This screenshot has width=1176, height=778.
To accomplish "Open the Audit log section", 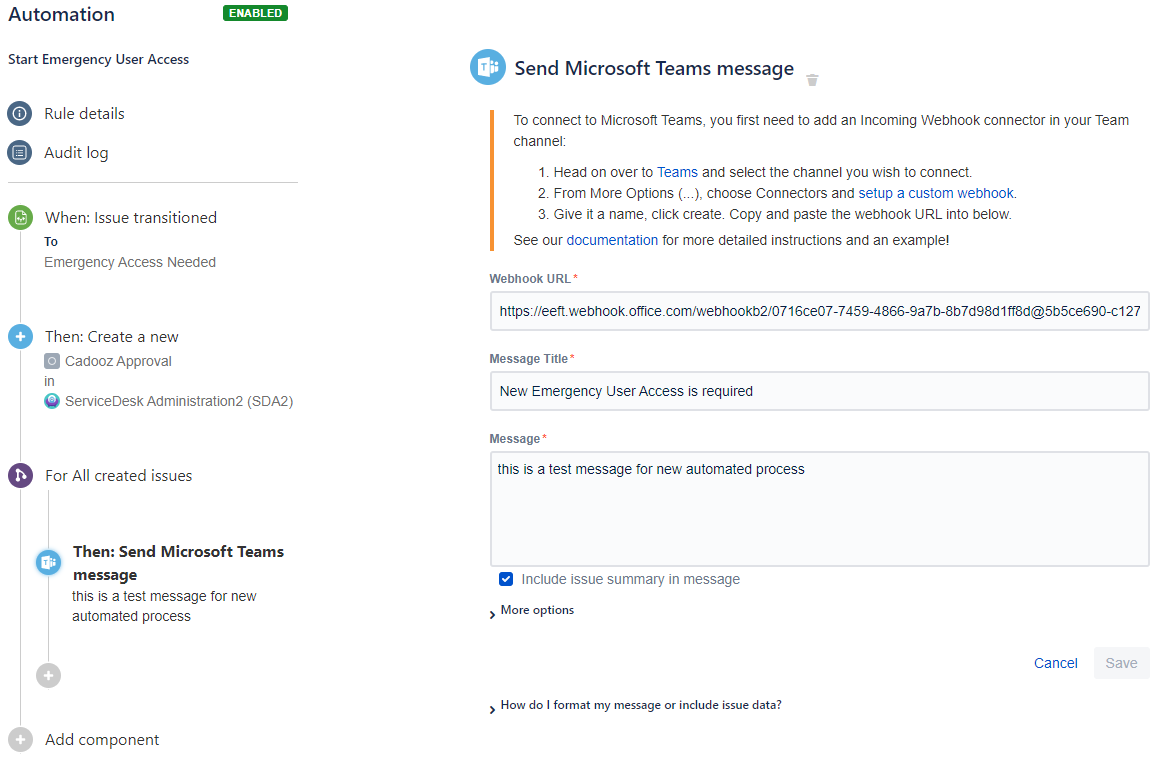I will 76,152.
